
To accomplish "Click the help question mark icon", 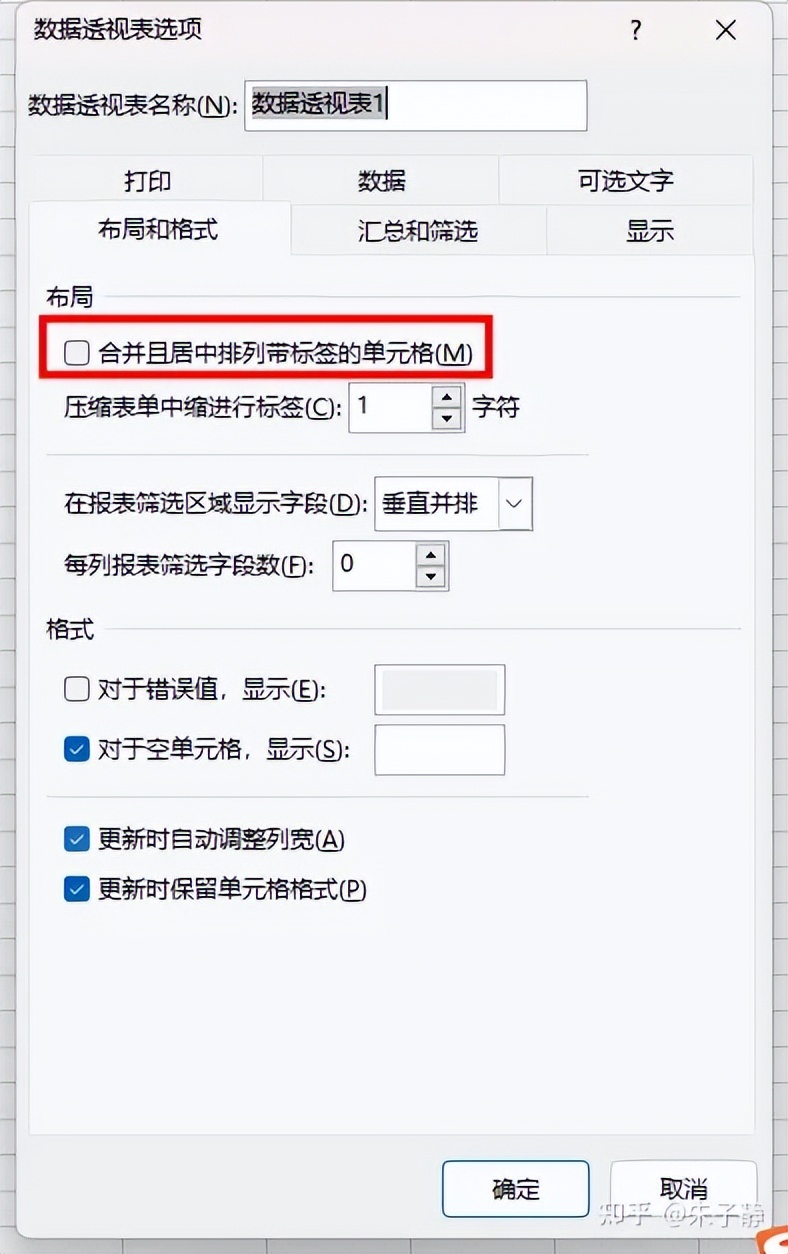I will pos(636,31).
